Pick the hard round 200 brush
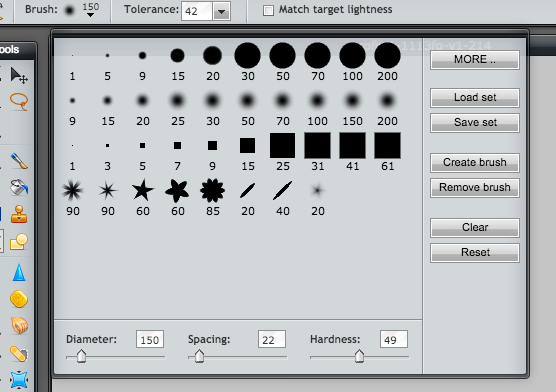Viewport: 556px width, 392px height. point(387,56)
